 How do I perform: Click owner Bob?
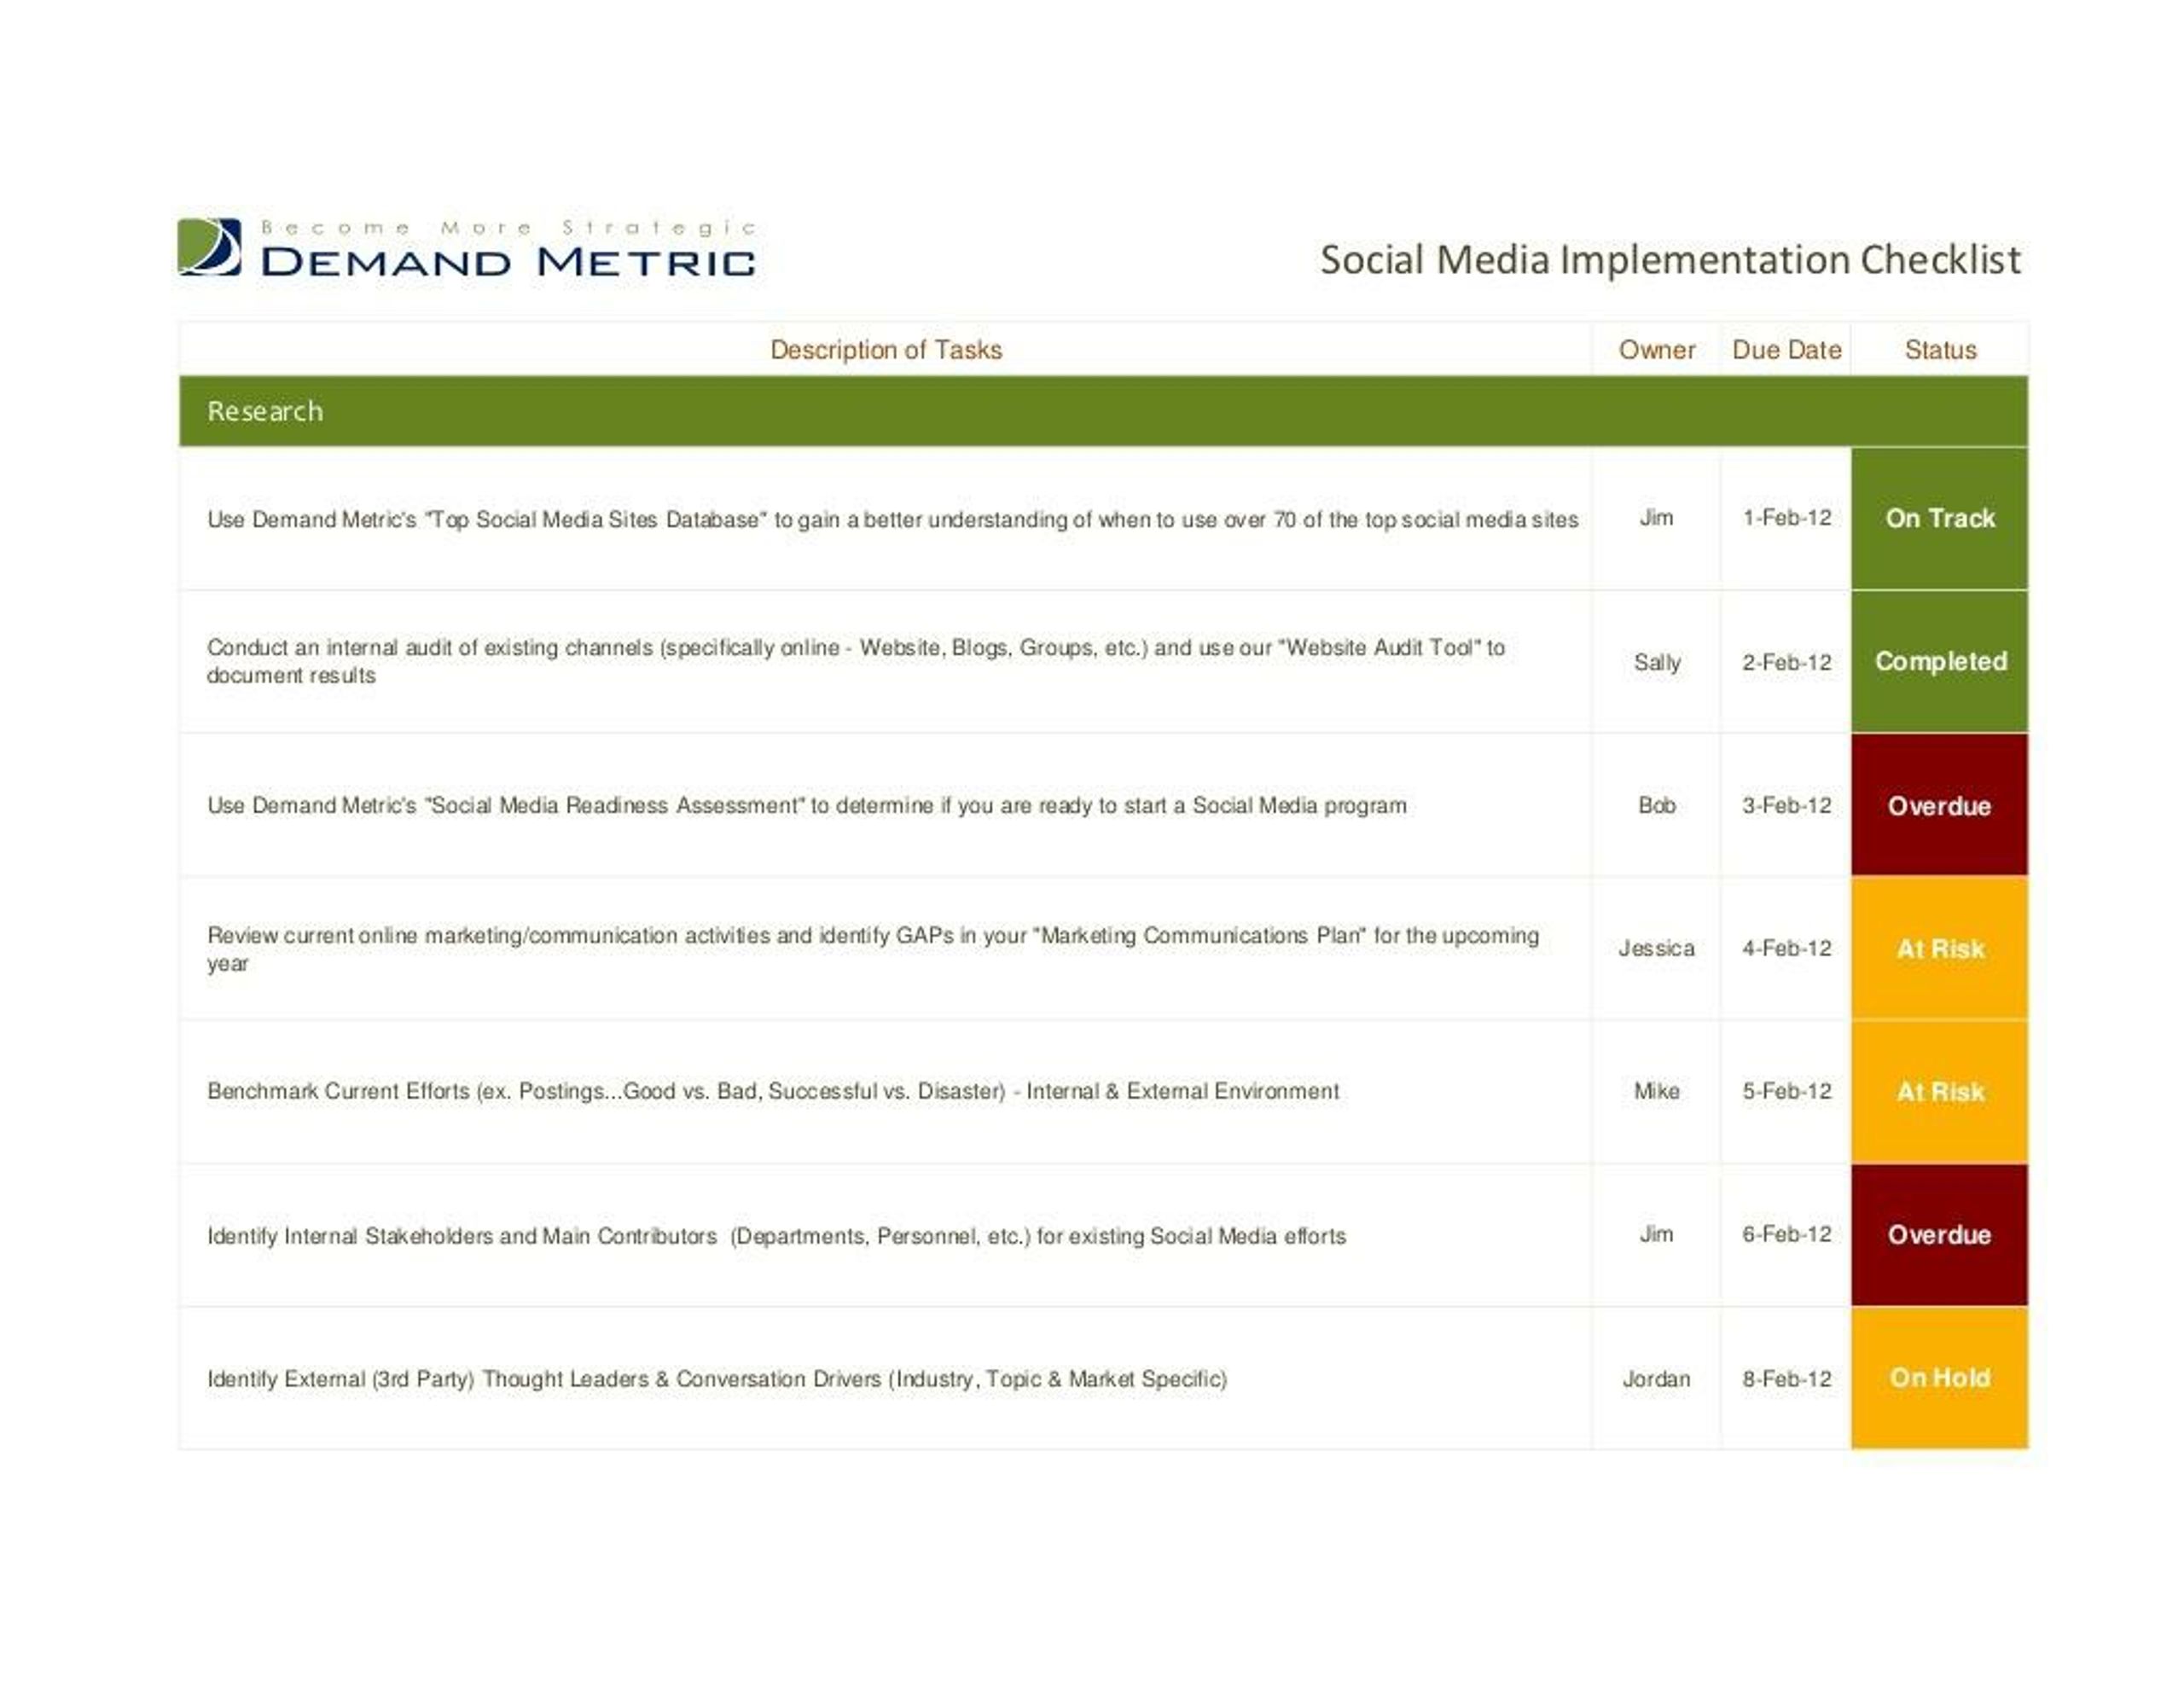tap(1657, 805)
